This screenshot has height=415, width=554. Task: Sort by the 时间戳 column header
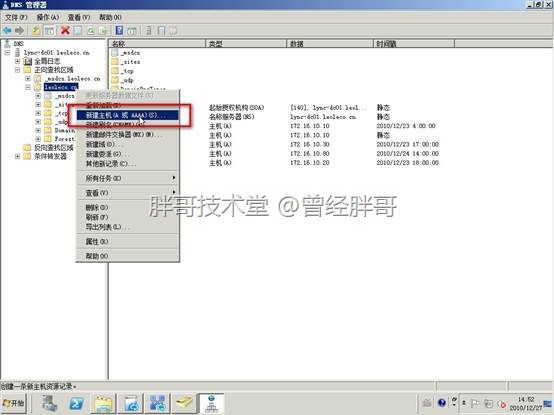coord(414,43)
